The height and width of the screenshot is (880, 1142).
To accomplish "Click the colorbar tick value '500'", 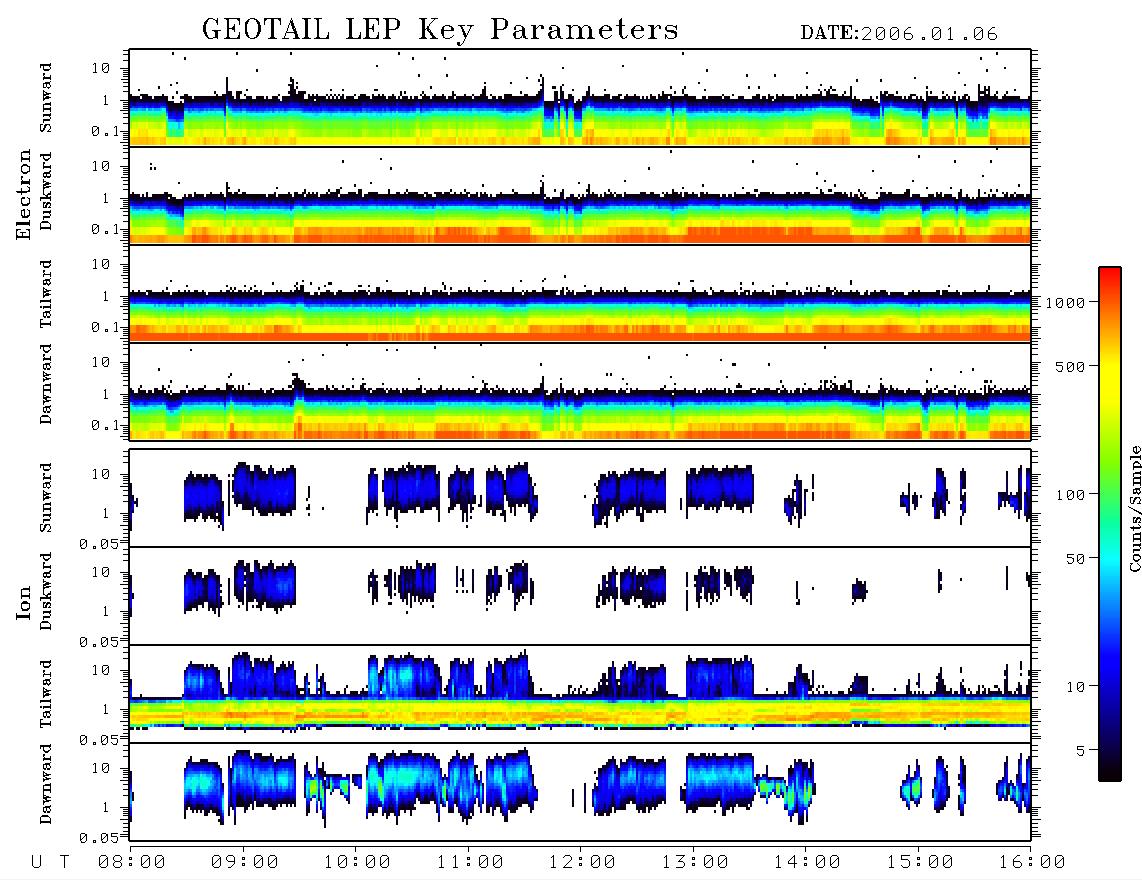I will pos(1070,366).
